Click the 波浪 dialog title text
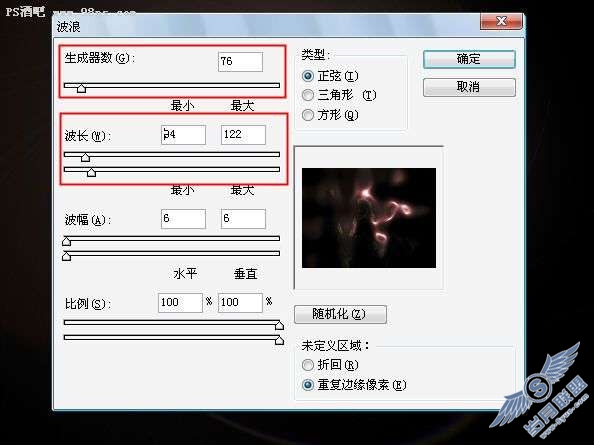Screen dimensions: 594x445 [69, 27]
